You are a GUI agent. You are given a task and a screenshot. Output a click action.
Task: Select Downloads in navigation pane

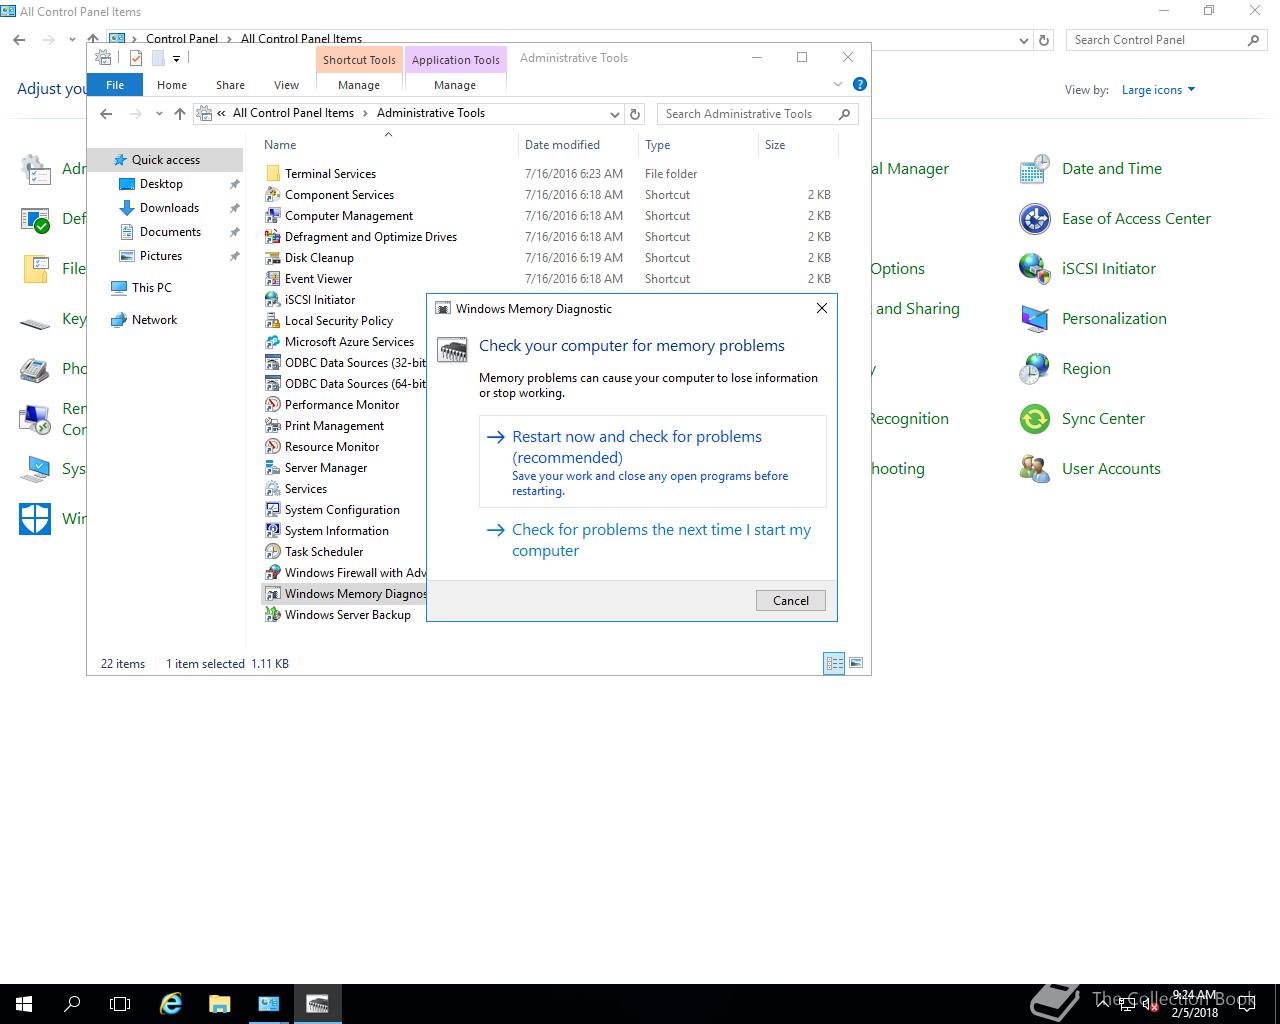click(169, 208)
